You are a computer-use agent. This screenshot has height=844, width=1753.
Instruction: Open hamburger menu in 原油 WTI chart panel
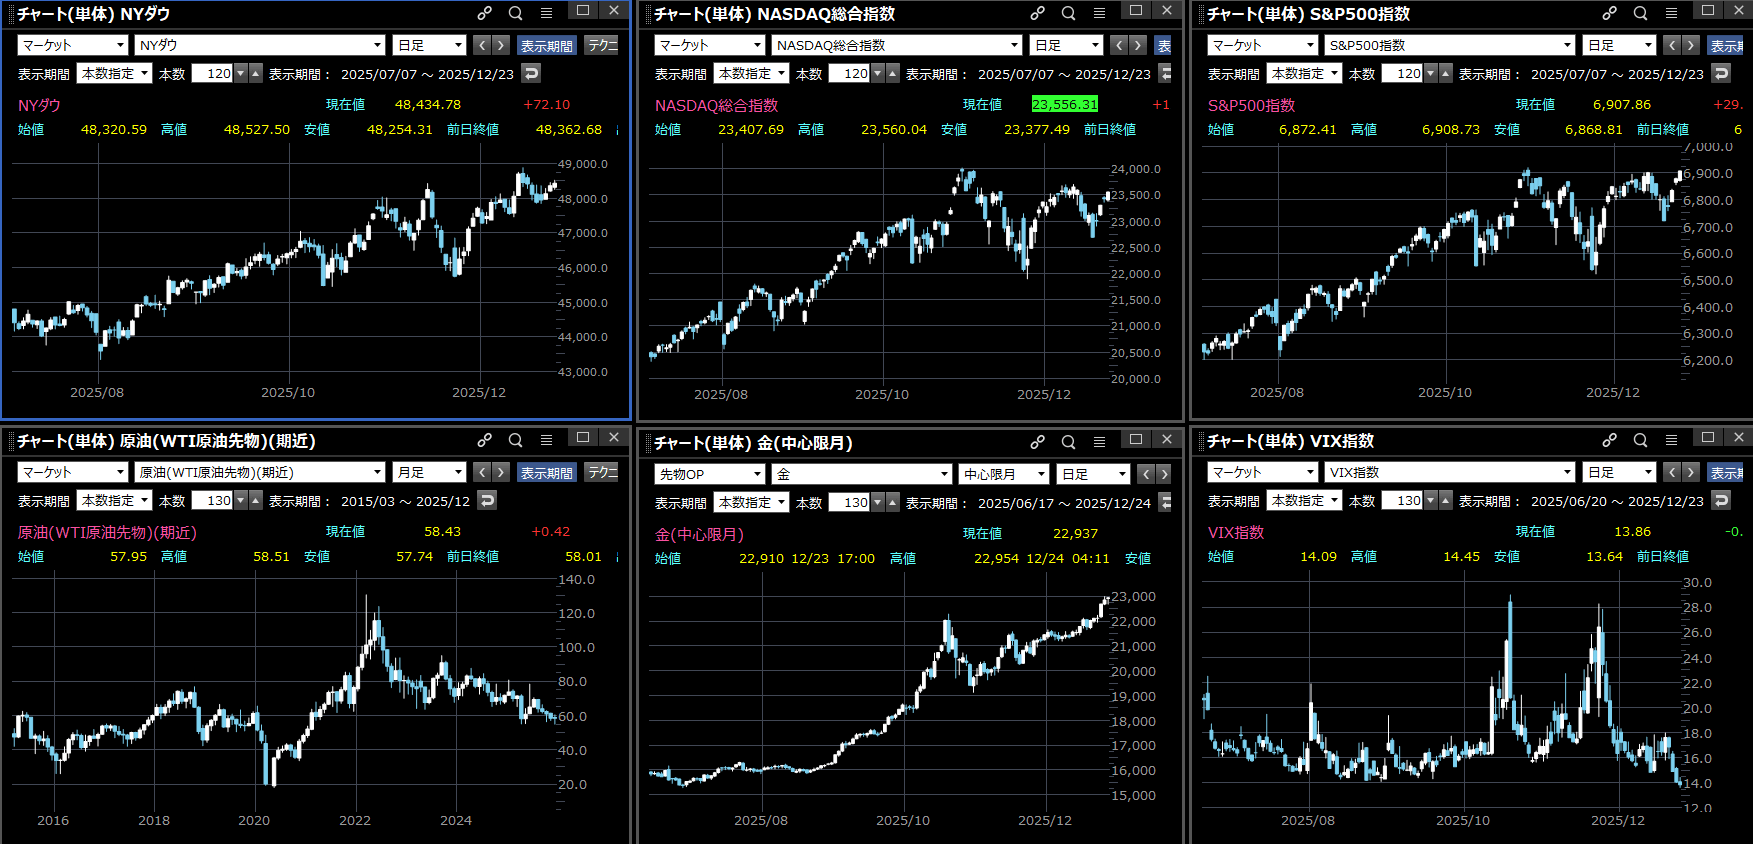pos(546,440)
